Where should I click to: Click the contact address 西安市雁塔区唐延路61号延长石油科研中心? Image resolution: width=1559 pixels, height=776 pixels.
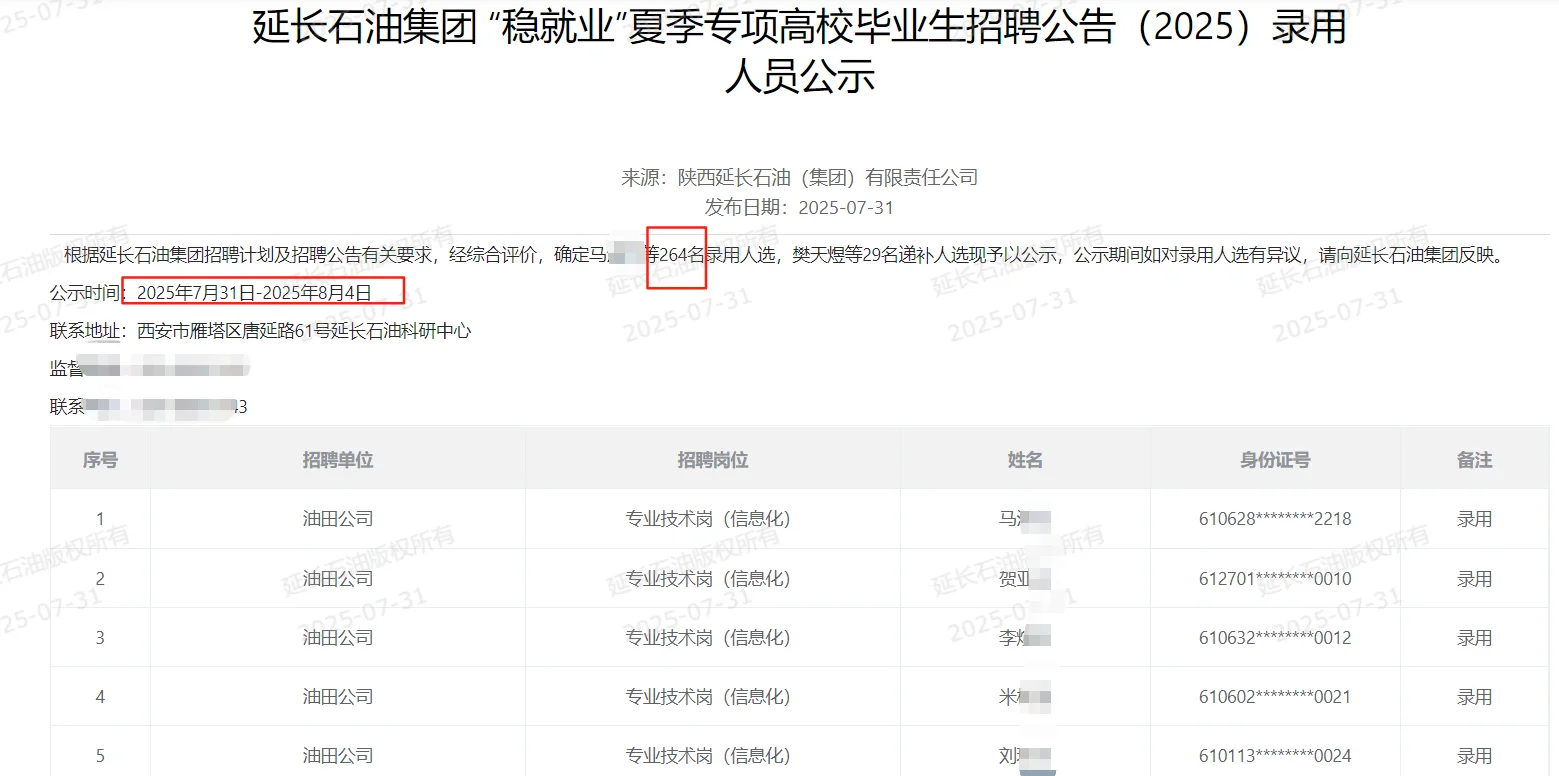[x=304, y=331]
